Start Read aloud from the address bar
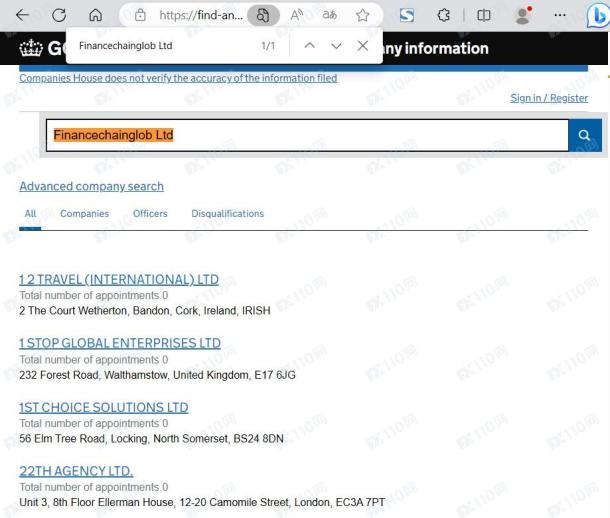 [297, 15]
